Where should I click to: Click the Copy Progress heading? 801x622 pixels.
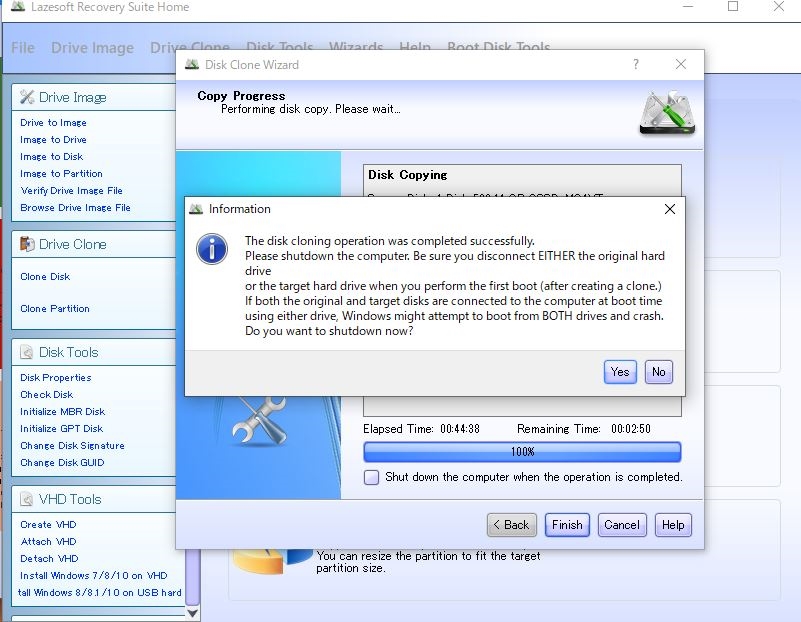click(x=241, y=96)
